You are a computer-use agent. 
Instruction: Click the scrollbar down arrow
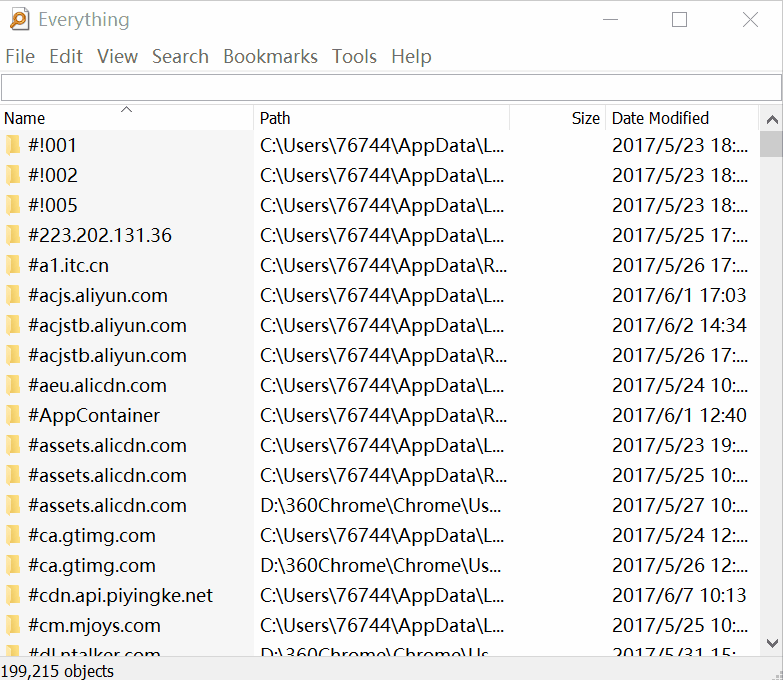[772, 643]
